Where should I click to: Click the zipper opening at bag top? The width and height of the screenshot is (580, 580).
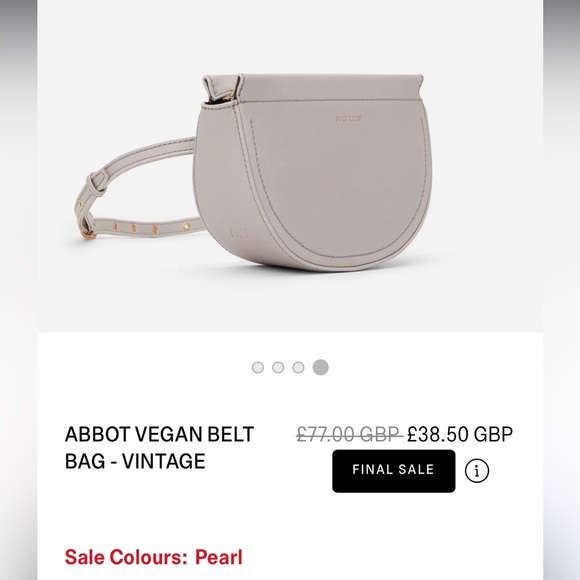[221, 97]
